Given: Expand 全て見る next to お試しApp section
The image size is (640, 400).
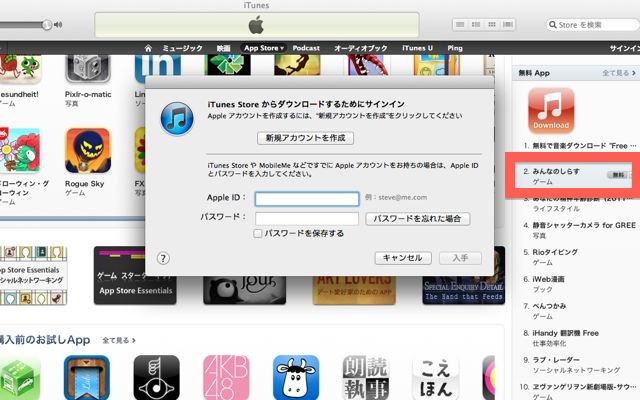Looking at the screenshot, I should tap(119, 340).
